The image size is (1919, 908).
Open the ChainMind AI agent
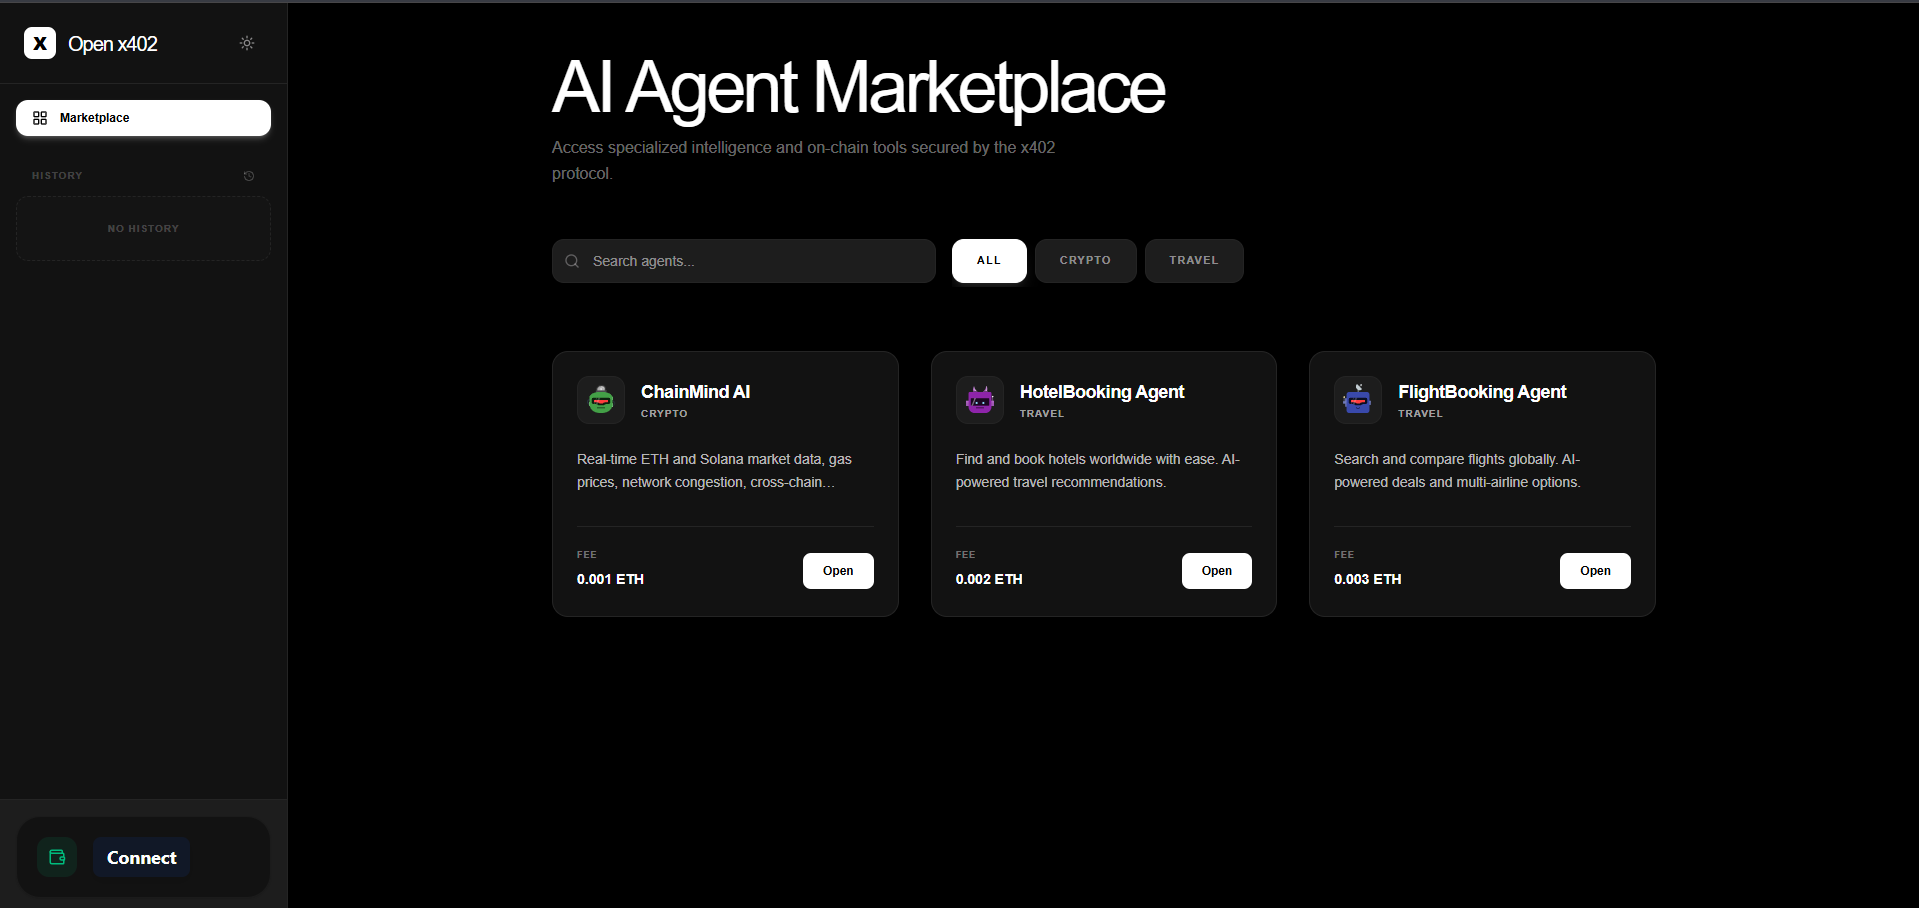838,571
